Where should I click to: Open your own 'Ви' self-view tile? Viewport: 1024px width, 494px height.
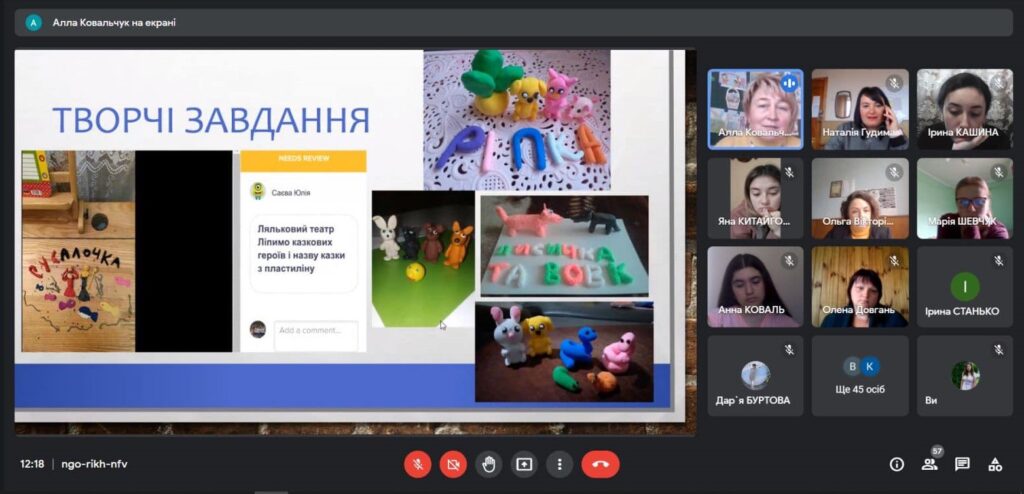click(964, 375)
